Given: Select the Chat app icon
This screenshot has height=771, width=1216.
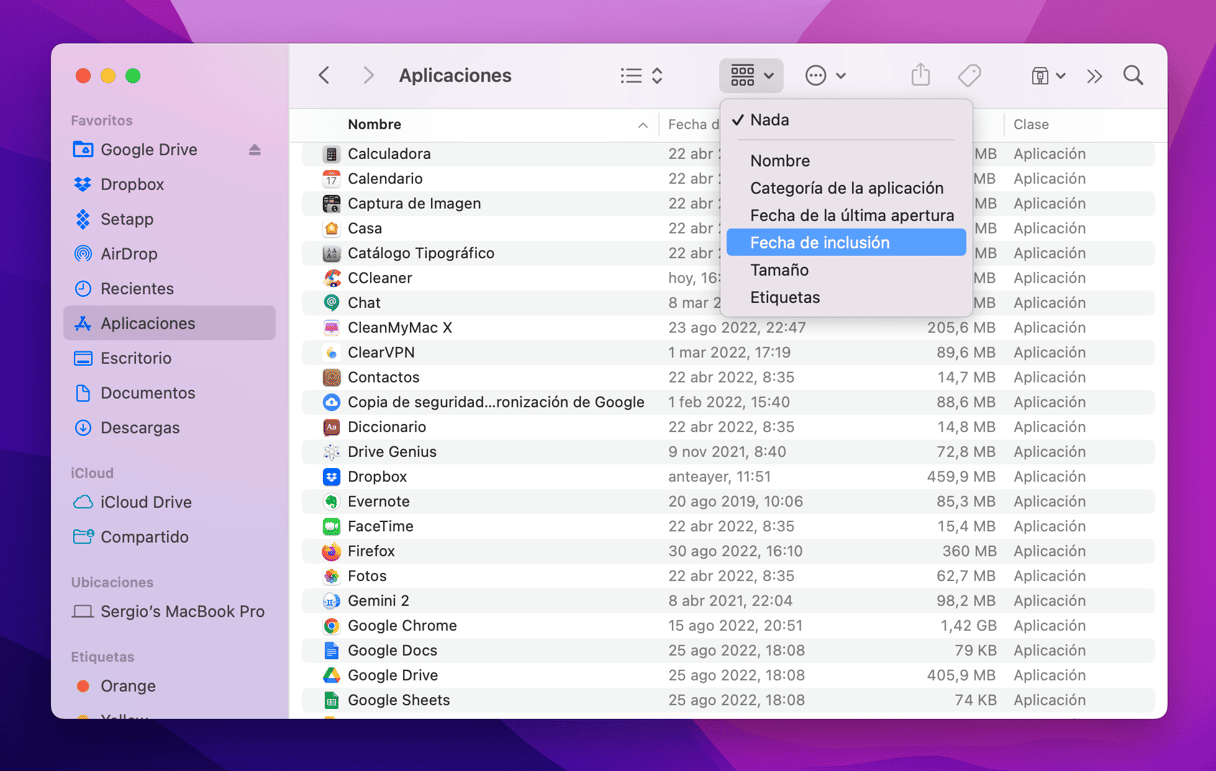Looking at the screenshot, I should pyautogui.click(x=331, y=303).
